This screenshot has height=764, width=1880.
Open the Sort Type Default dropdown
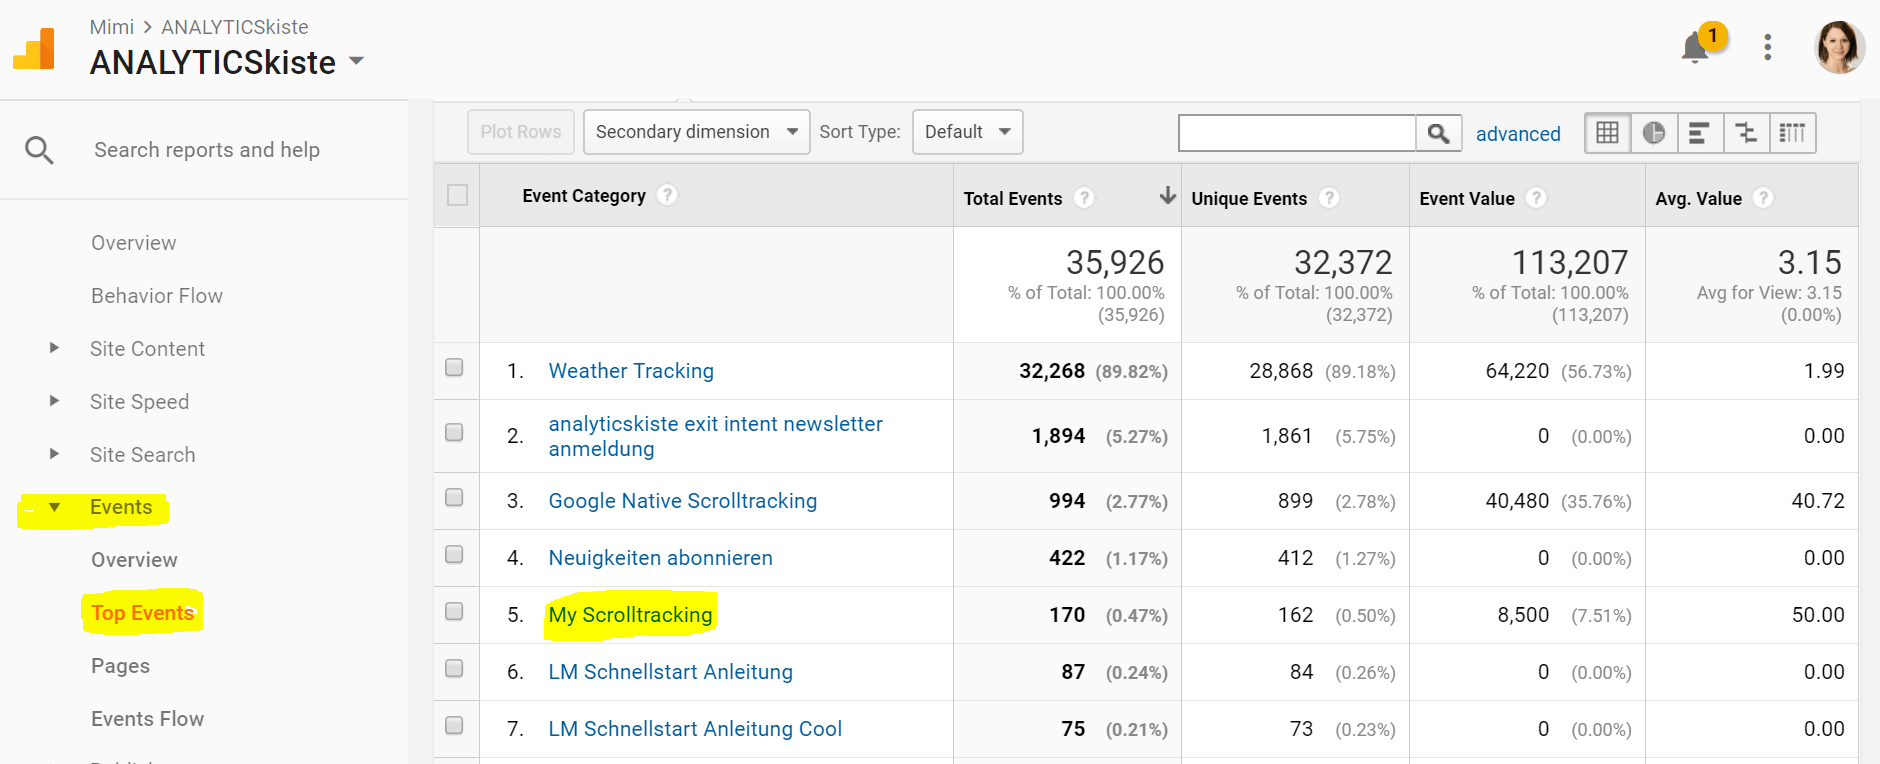click(x=967, y=132)
